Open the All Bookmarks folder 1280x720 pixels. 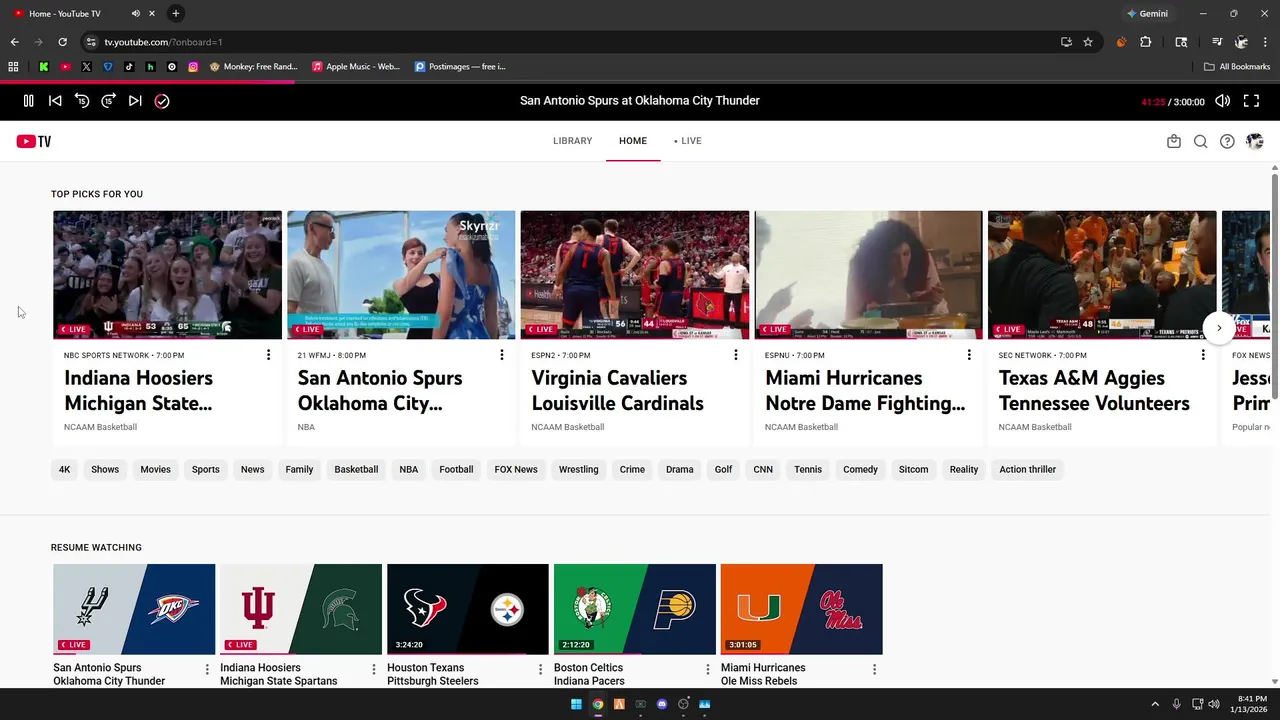point(1237,67)
